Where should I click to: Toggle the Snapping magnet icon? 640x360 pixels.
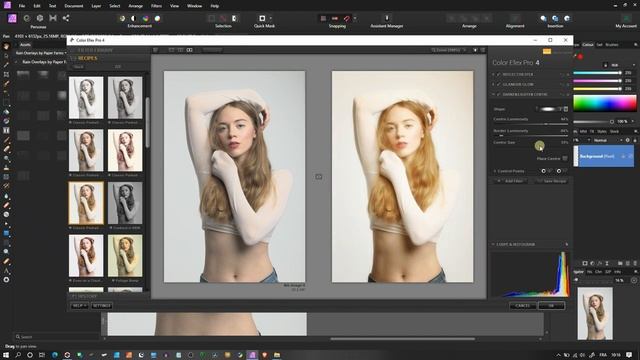(347, 18)
